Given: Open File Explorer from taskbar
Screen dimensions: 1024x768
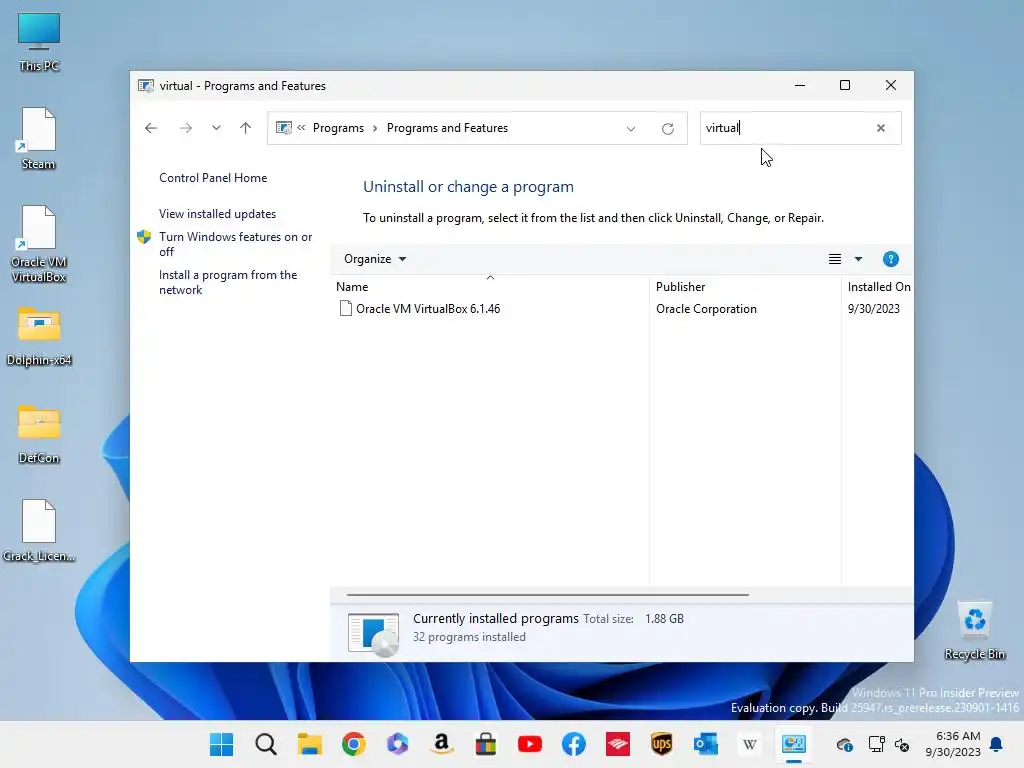Looking at the screenshot, I should [310, 744].
